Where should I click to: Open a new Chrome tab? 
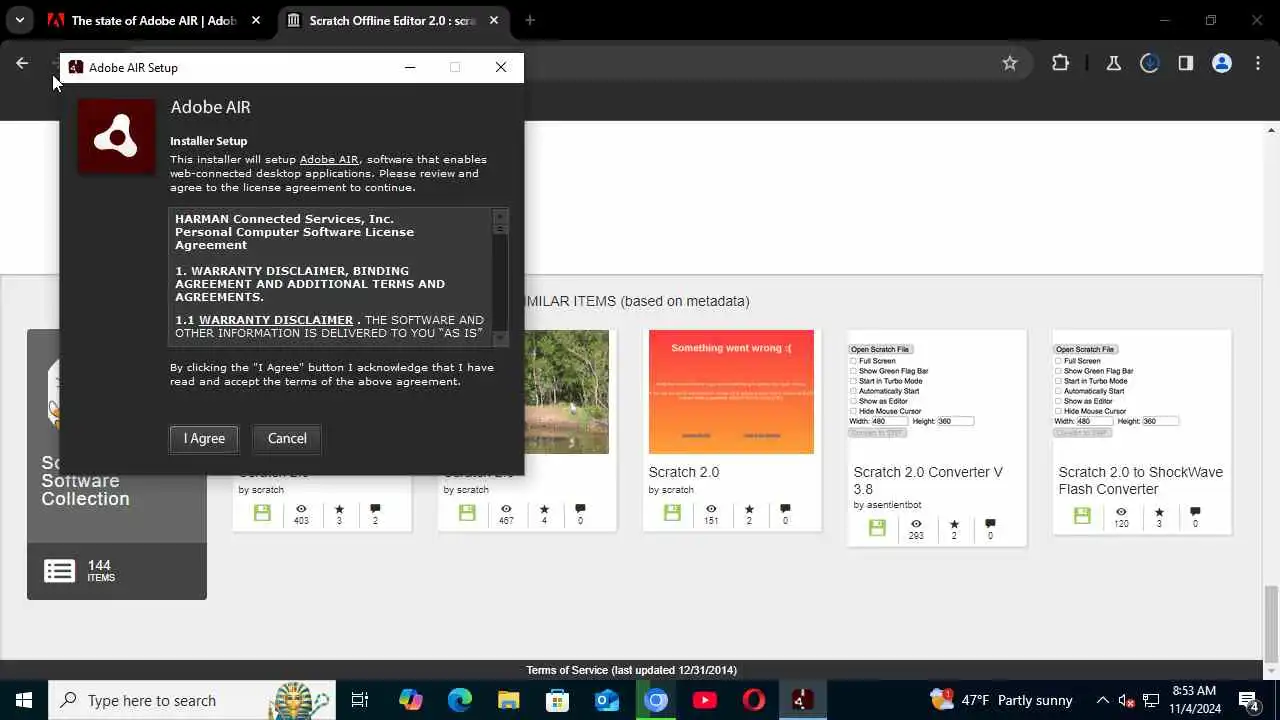coord(530,20)
